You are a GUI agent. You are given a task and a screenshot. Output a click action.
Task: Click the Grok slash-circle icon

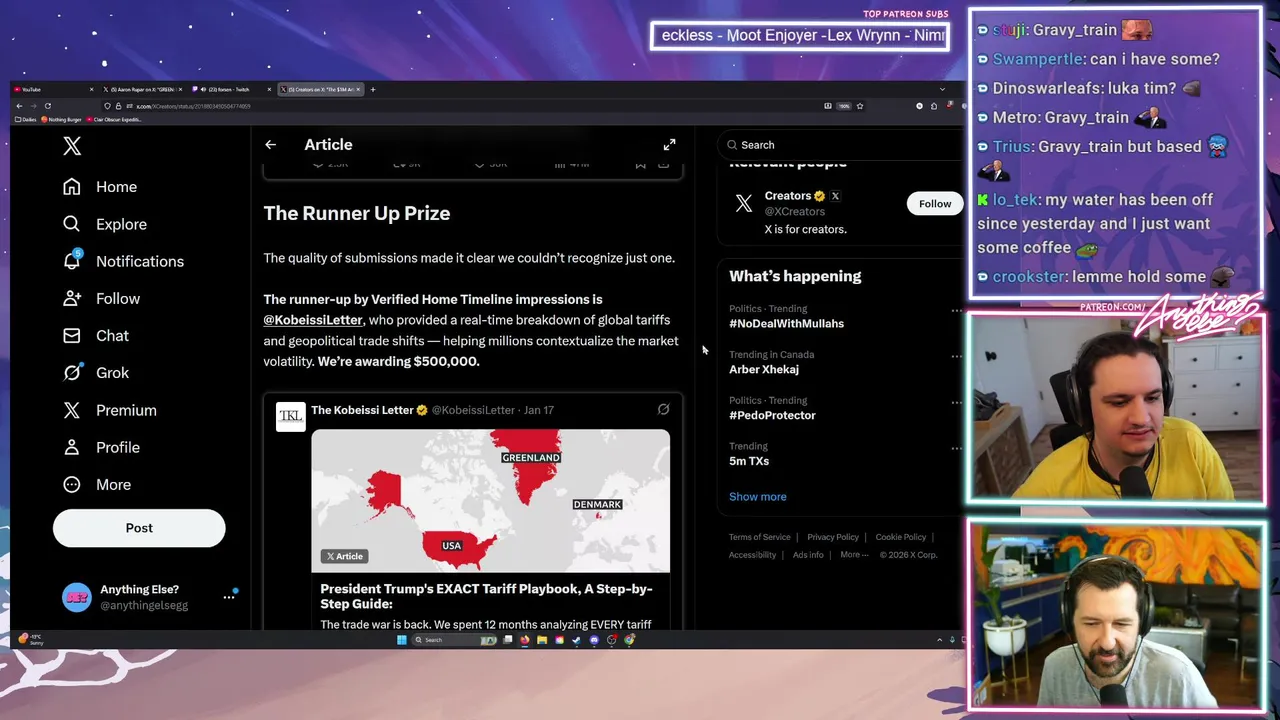(72, 372)
